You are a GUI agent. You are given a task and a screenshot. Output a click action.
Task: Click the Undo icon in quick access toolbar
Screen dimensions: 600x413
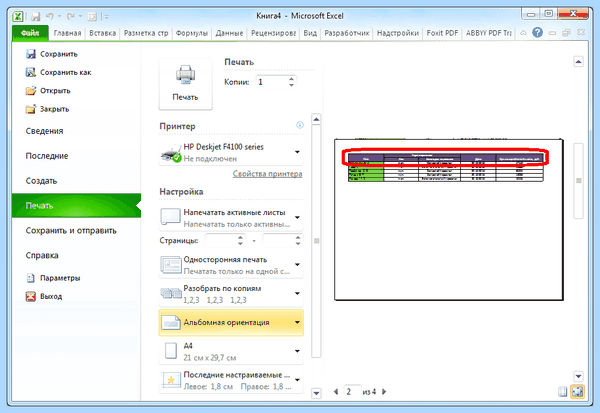click(x=50, y=16)
